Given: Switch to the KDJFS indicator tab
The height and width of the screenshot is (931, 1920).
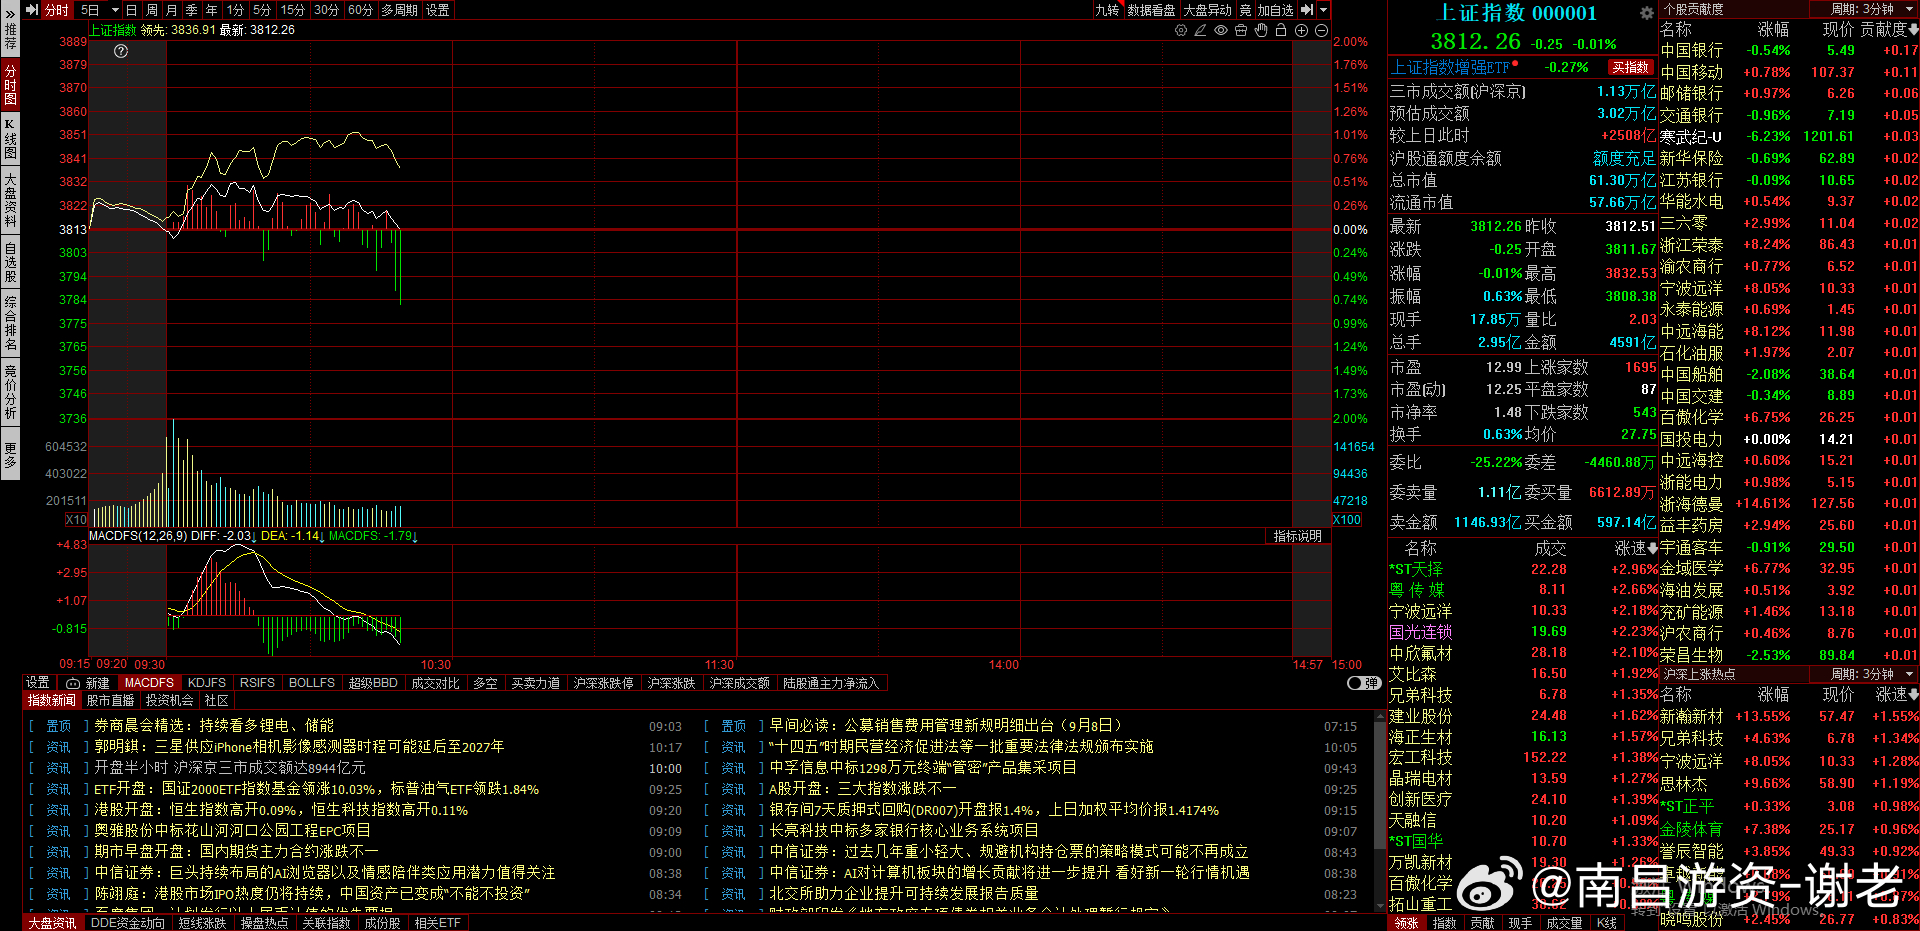Looking at the screenshot, I should pos(207,683).
